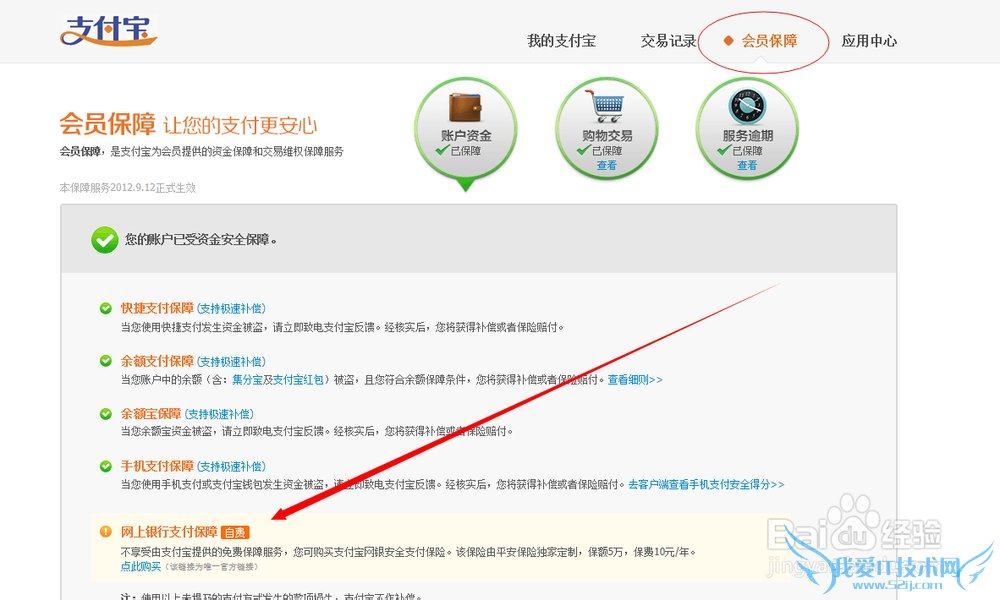Open 去客户端查看手机支付安全得分>> link
This screenshot has height=600, width=1000.
point(706,485)
